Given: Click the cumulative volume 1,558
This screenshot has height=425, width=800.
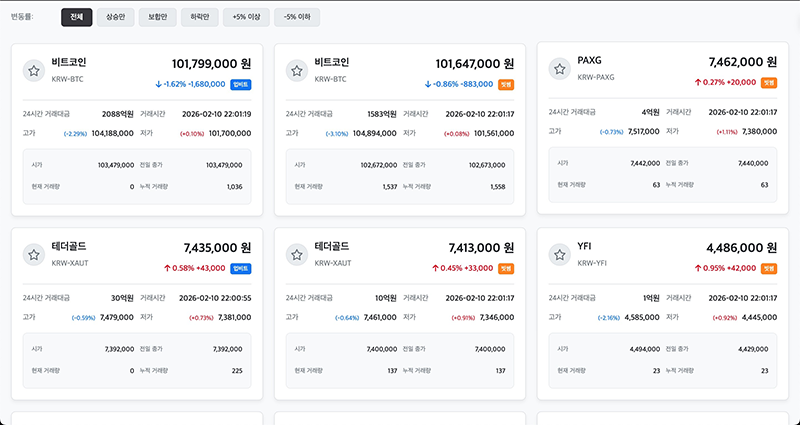Looking at the screenshot, I should (x=497, y=187).
